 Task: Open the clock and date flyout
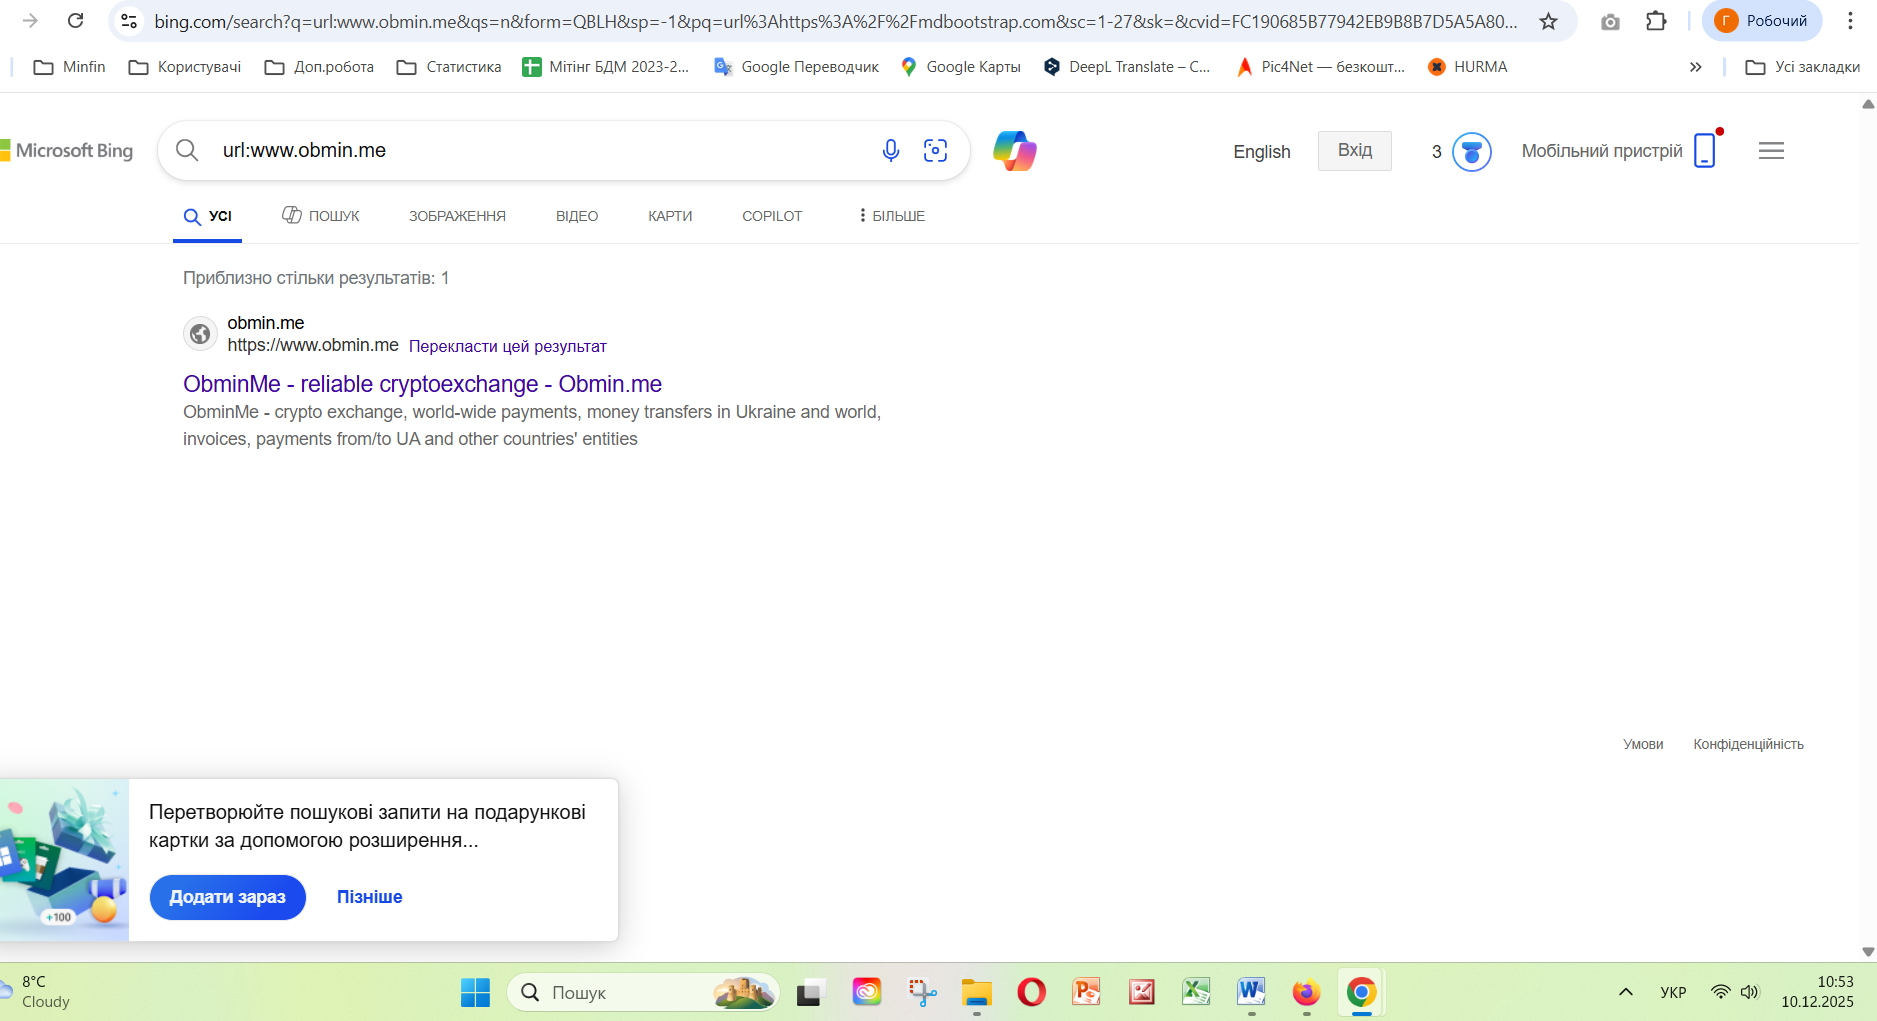[x=1817, y=992]
